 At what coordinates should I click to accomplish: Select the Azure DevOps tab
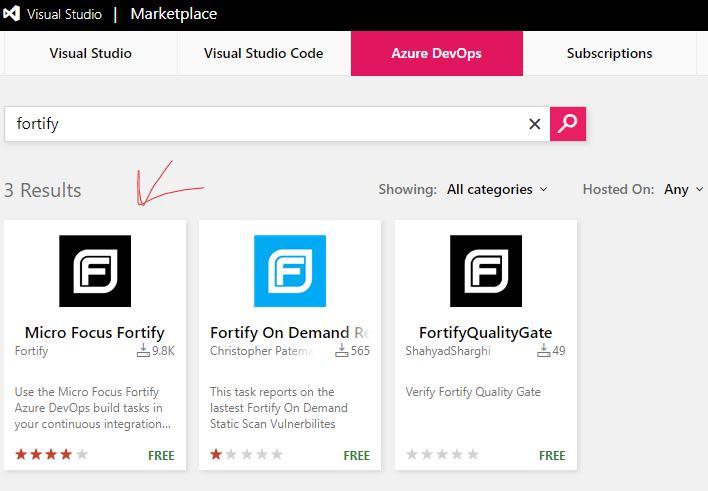click(x=437, y=54)
